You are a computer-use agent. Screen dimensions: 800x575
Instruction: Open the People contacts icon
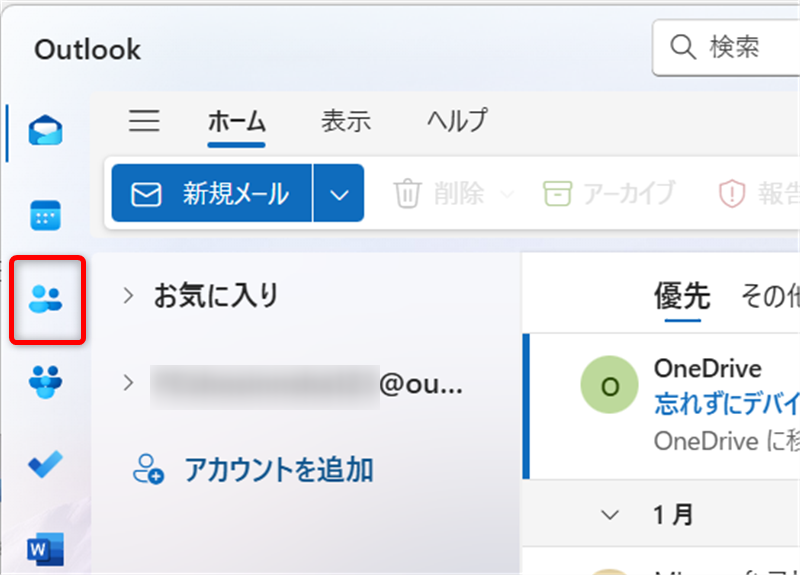pyautogui.click(x=46, y=298)
